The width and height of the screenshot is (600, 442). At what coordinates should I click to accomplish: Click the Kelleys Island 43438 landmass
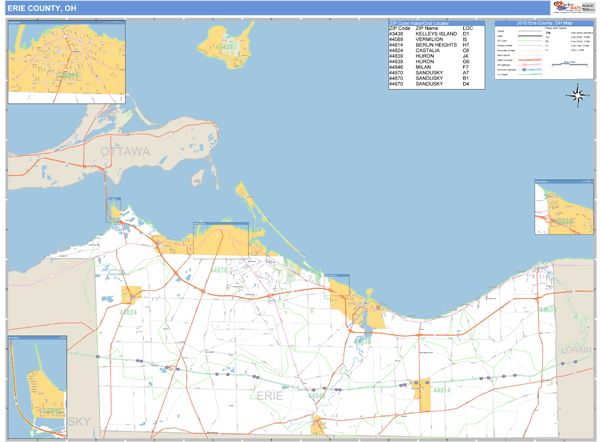[x=221, y=46]
